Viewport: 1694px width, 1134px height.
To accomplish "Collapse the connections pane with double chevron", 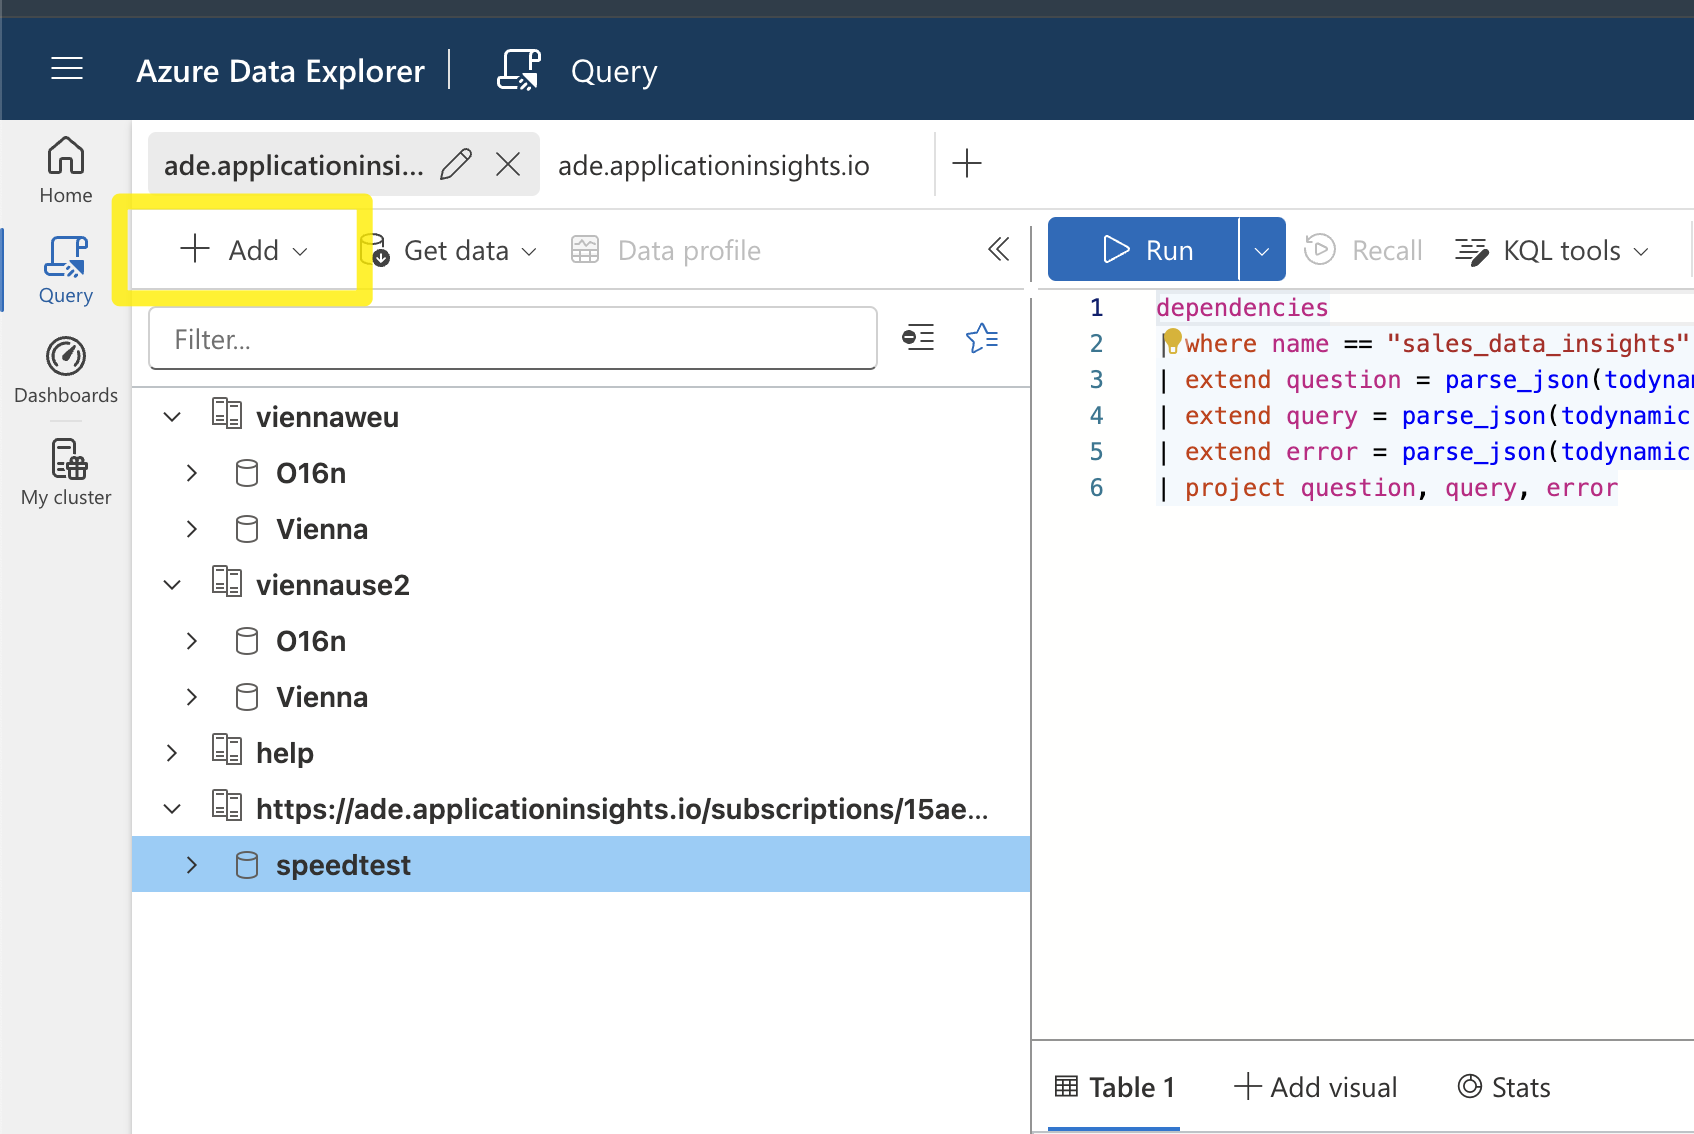I will pos(998,249).
